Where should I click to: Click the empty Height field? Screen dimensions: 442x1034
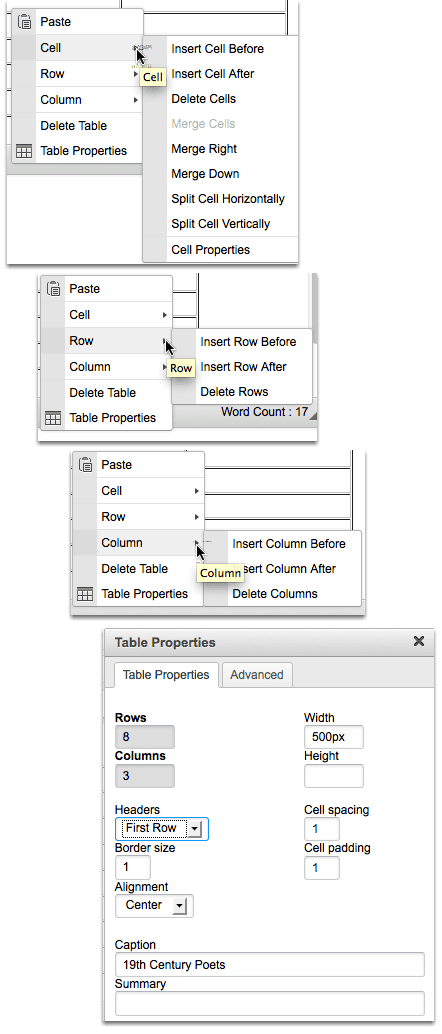click(333, 776)
